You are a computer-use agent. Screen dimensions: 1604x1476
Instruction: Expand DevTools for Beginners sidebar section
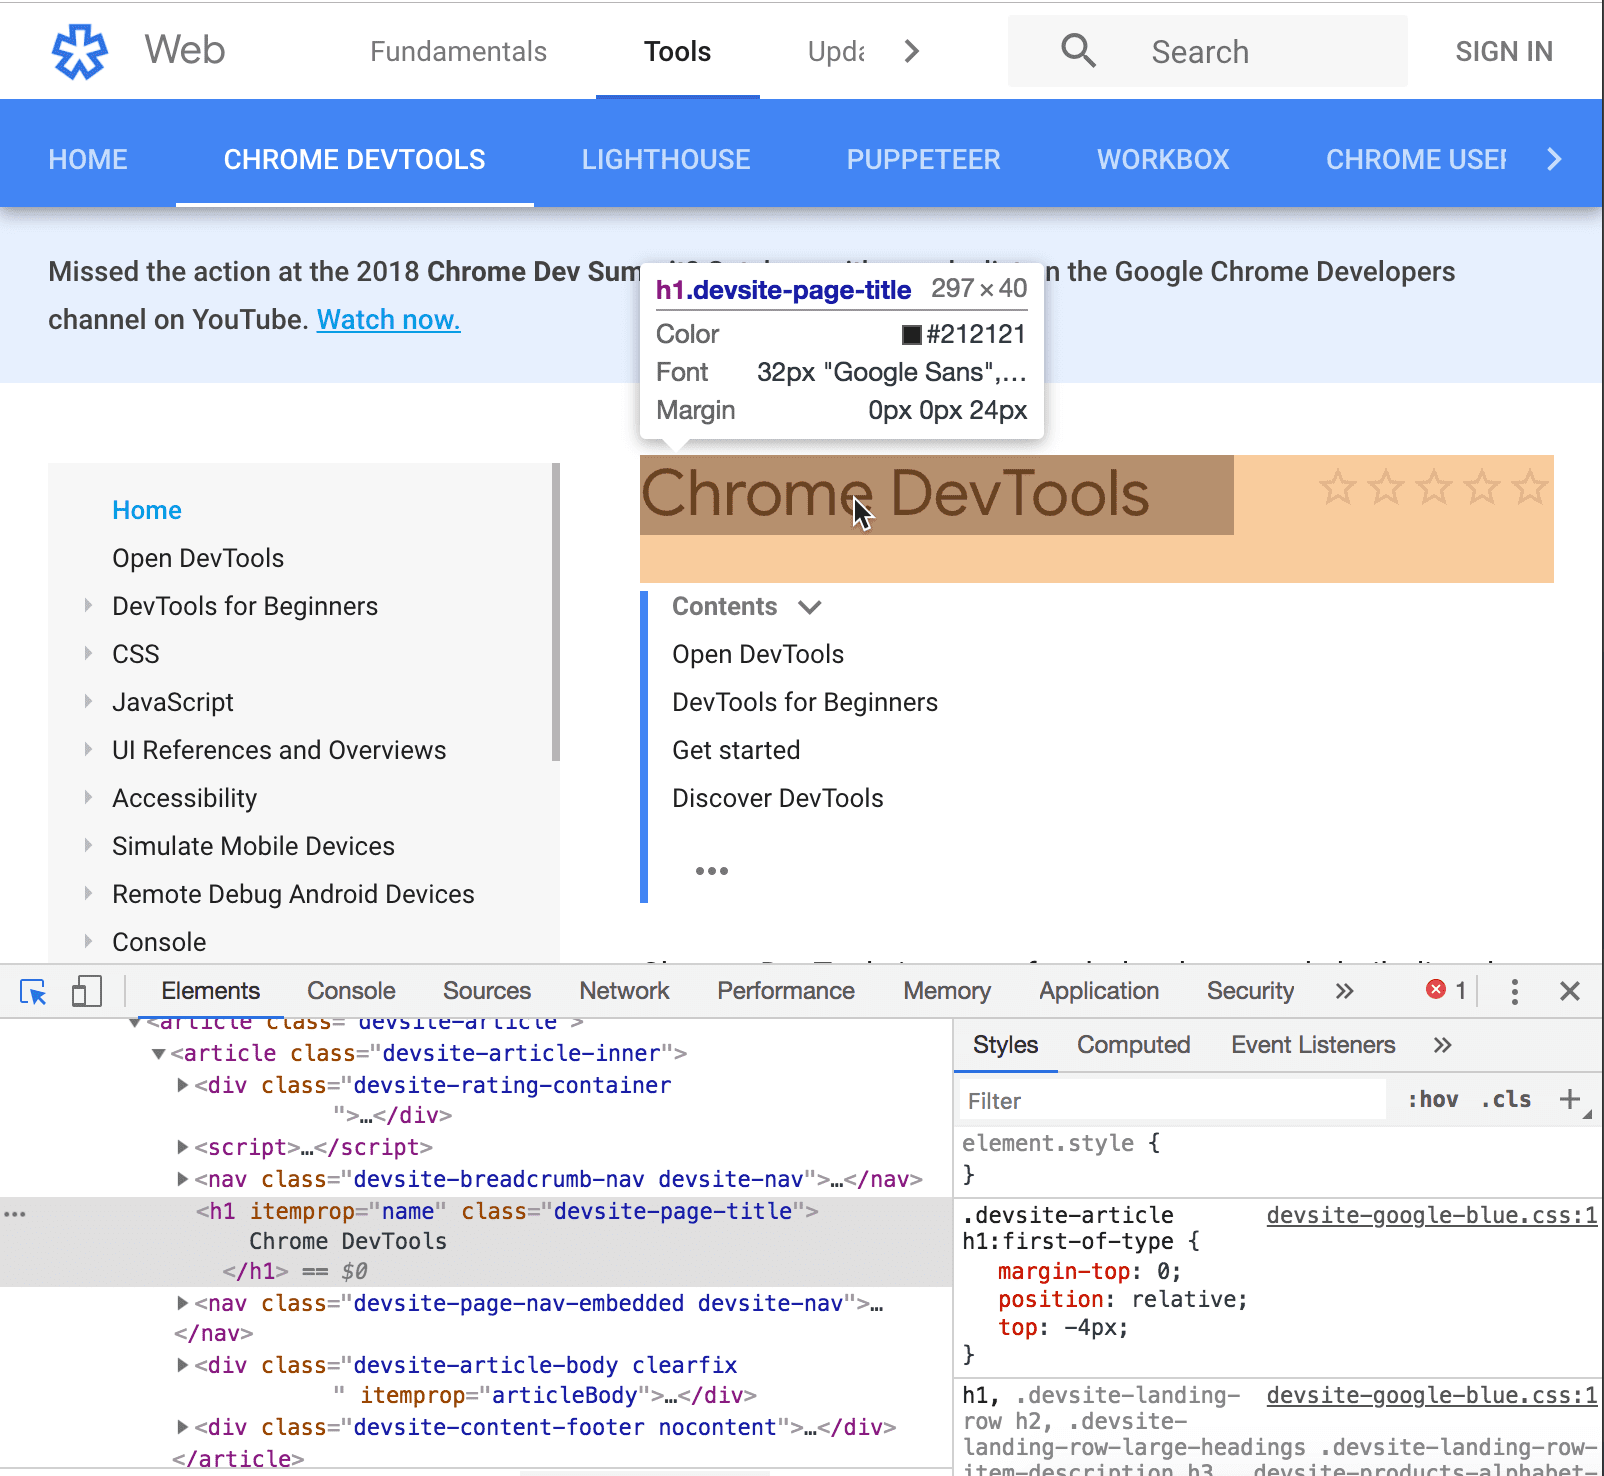(x=88, y=606)
